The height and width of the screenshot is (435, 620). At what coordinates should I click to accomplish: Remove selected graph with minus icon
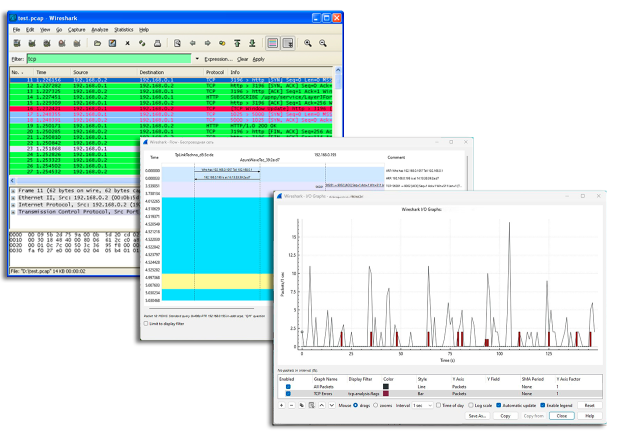(291, 405)
